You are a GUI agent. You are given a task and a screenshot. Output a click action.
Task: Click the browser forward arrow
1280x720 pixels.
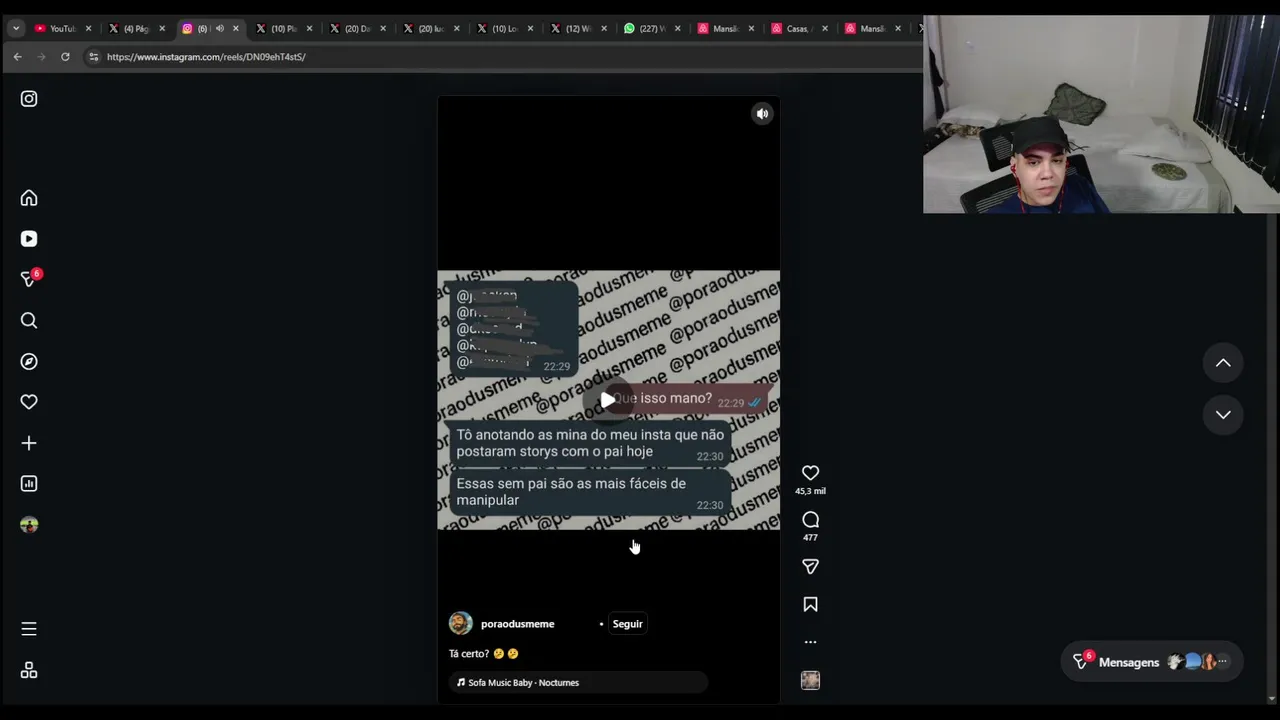[x=41, y=57]
